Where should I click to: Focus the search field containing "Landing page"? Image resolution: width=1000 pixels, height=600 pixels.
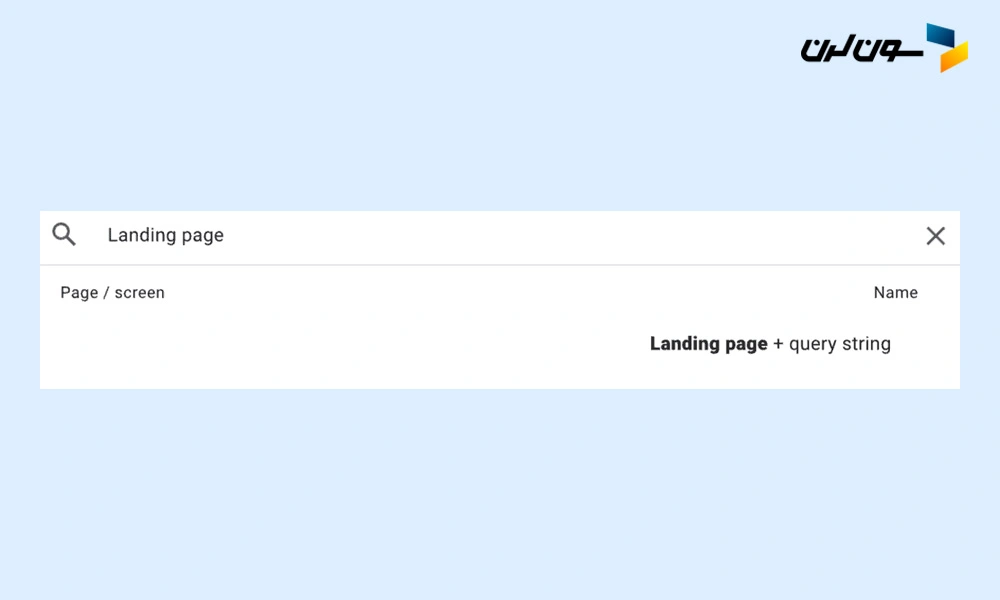point(500,236)
